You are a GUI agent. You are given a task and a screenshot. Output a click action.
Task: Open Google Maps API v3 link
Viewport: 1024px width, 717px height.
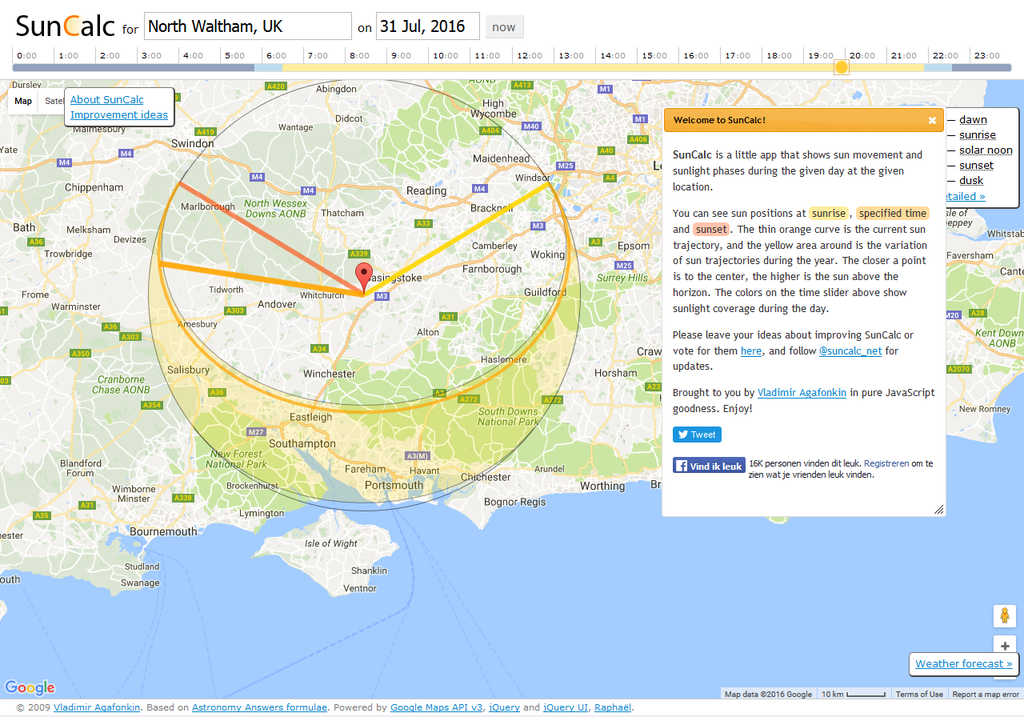(436, 707)
